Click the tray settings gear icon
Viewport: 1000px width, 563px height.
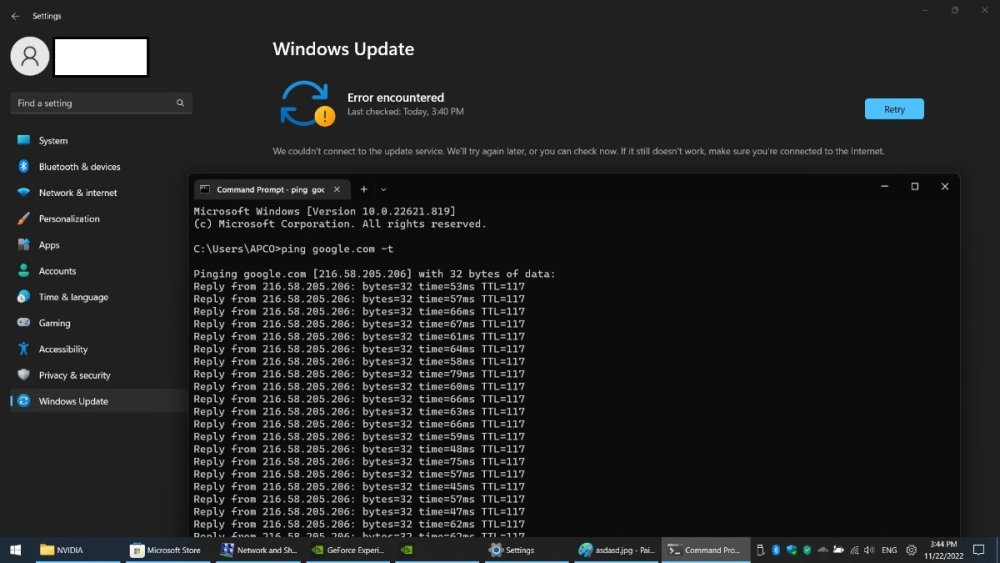pyautogui.click(x=911, y=550)
